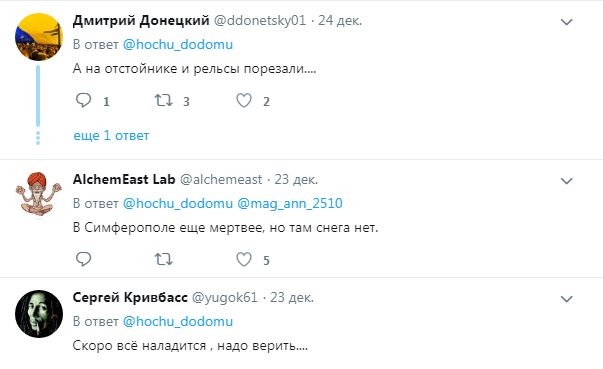Open the more menu chevron on Дмитрий Донецкий's tweet

coord(566,22)
